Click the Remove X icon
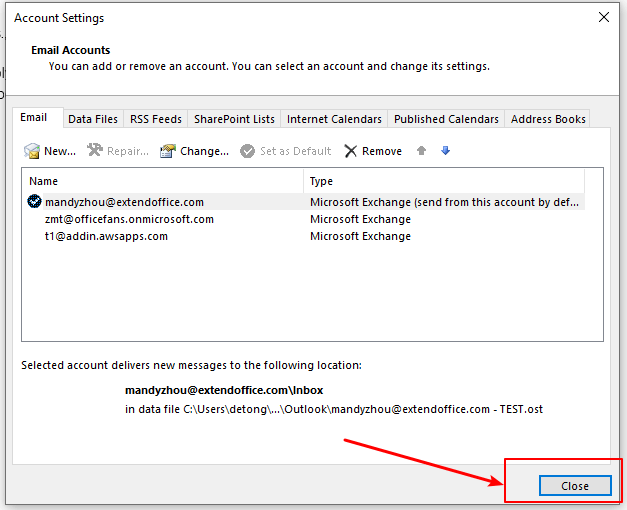 tap(351, 151)
